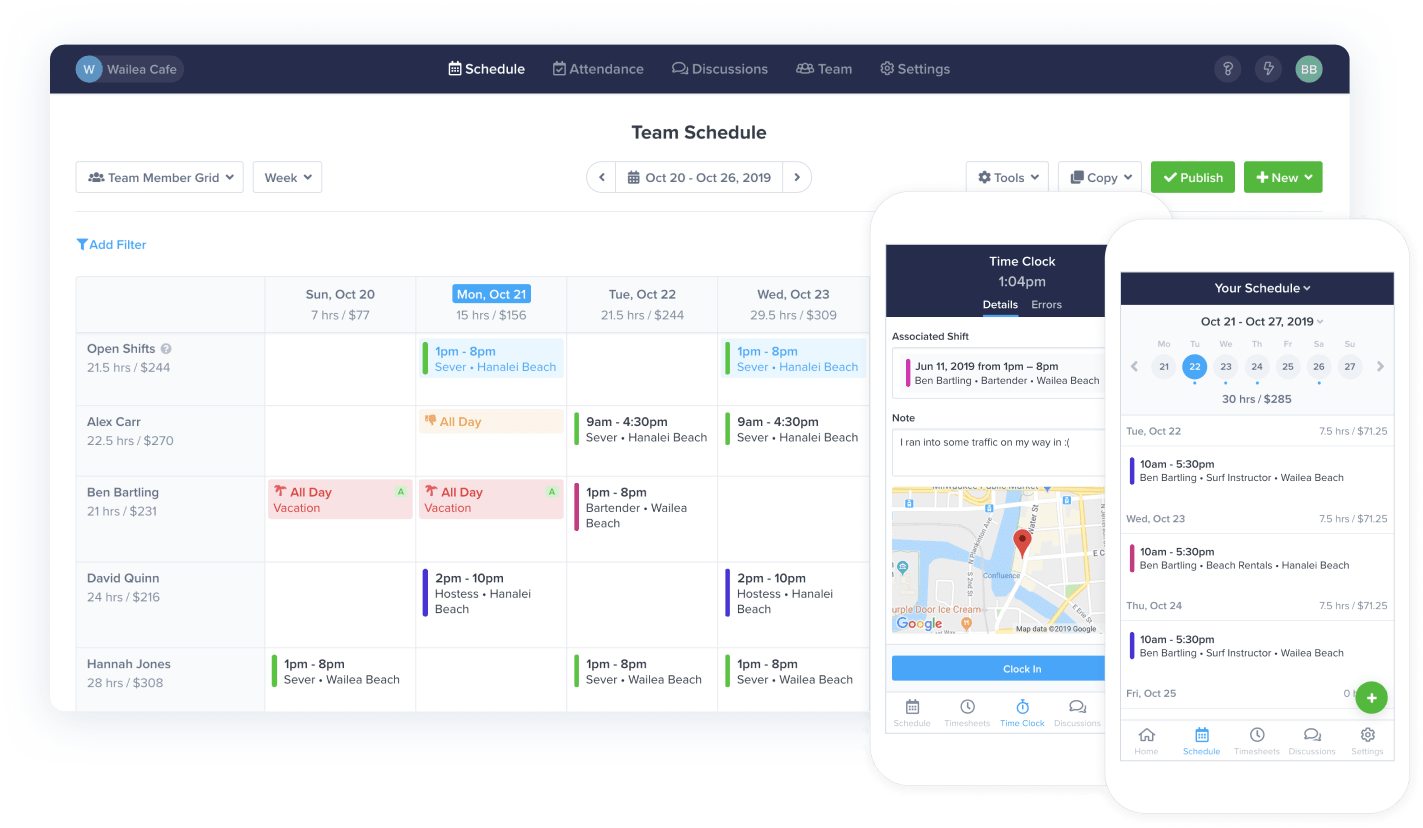Screen dimensions: 1423x828
Task: Open the Tools dropdown
Action: pyautogui.click(x=1007, y=177)
